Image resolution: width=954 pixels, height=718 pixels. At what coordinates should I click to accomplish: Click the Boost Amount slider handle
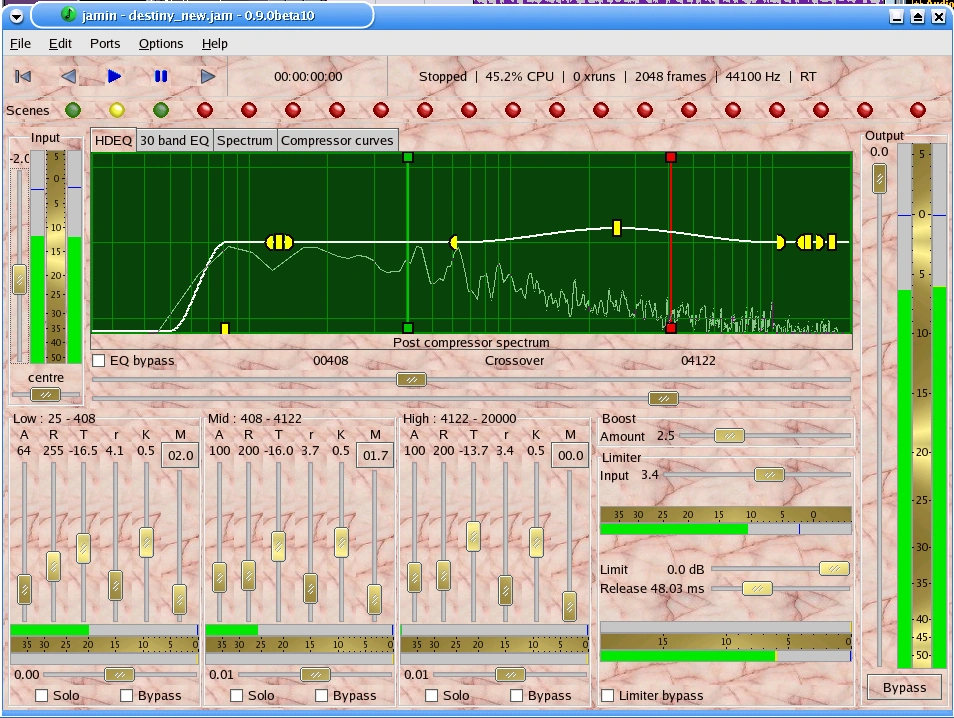[x=729, y=436]
